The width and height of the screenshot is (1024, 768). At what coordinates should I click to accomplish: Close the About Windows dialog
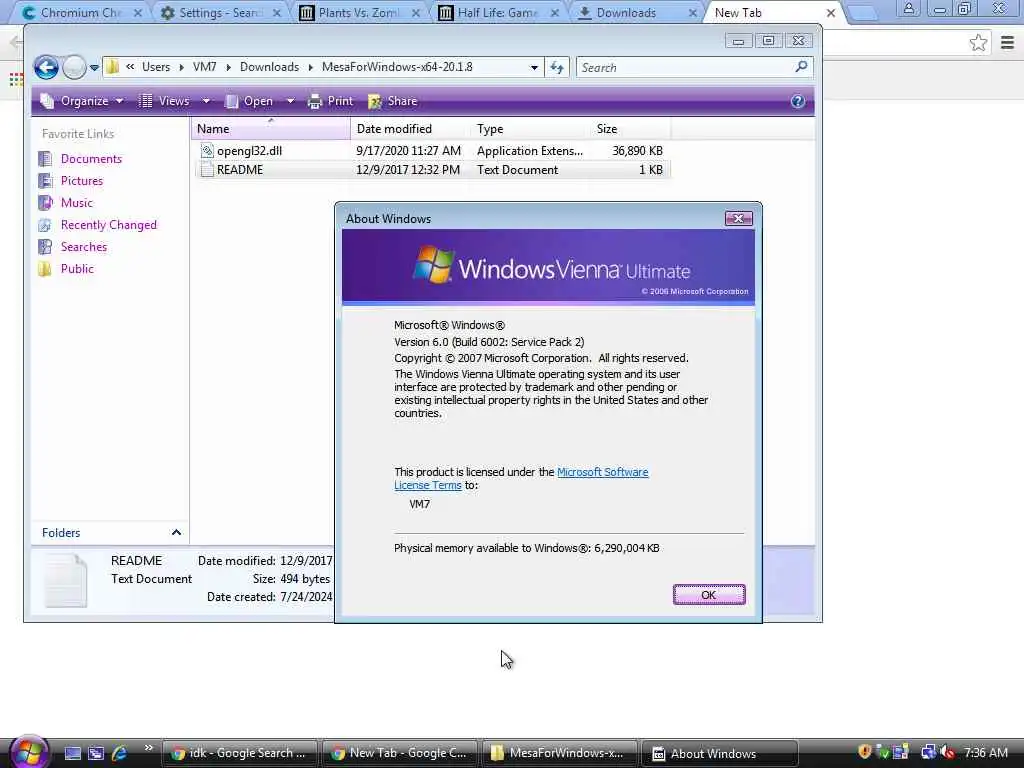click(739, 219)
